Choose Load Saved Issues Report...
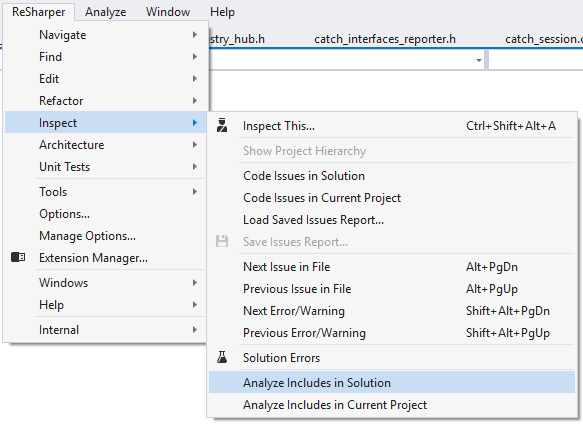Screen dimensions: 583x424 [x=392, y=220]
